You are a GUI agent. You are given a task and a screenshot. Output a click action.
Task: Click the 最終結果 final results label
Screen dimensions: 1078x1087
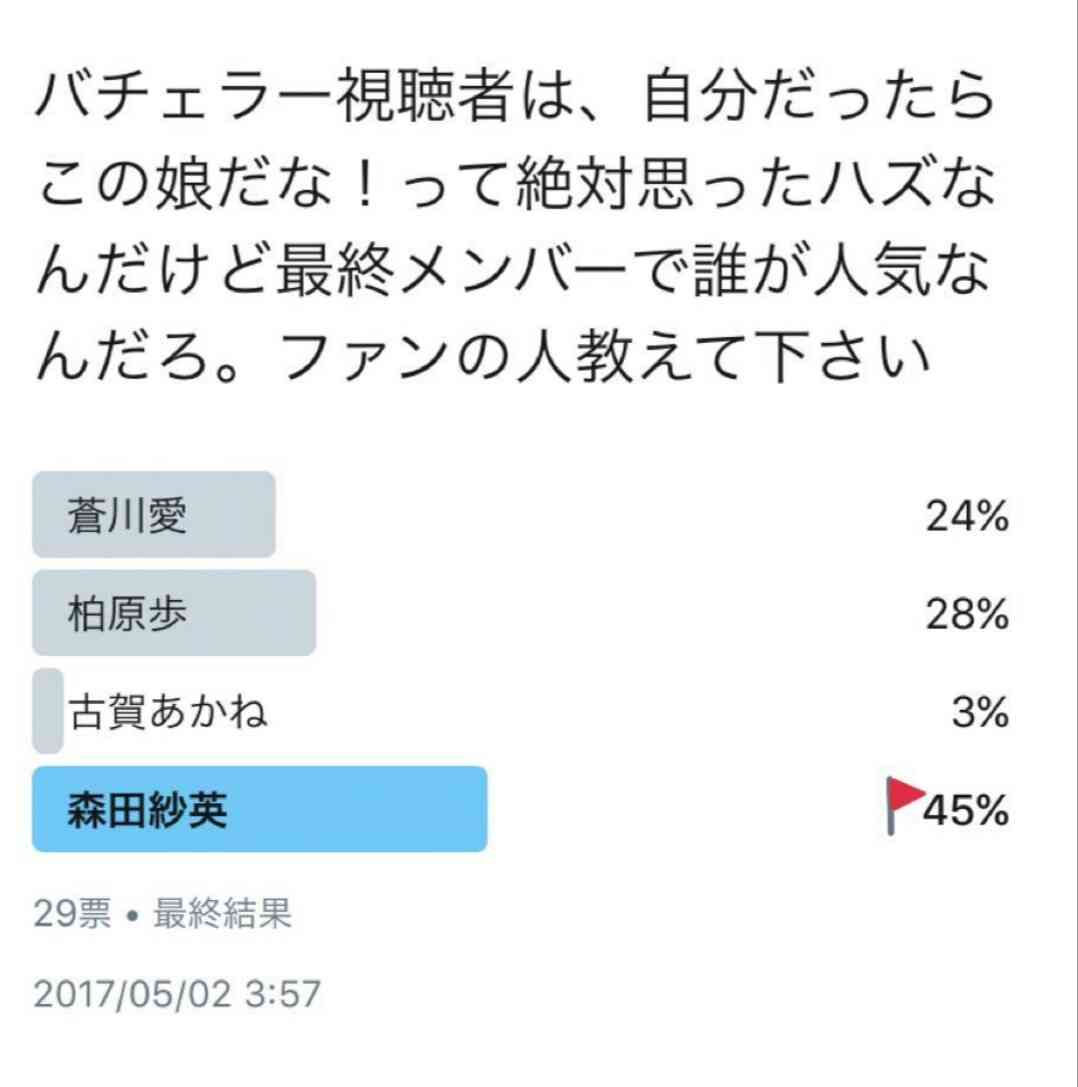point(222,913)
